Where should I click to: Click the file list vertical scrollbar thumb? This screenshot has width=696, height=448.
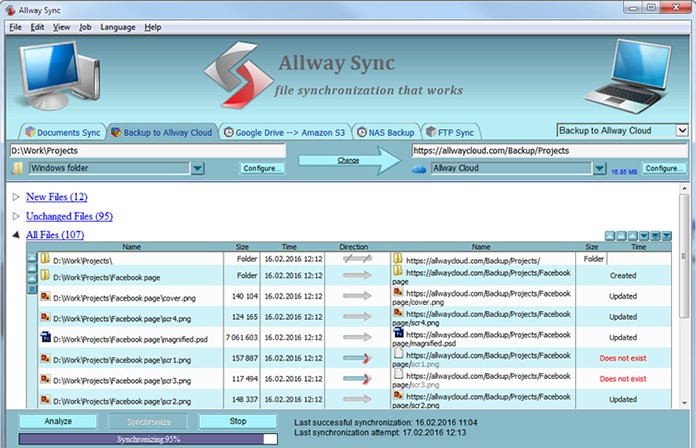click(684, 256)
